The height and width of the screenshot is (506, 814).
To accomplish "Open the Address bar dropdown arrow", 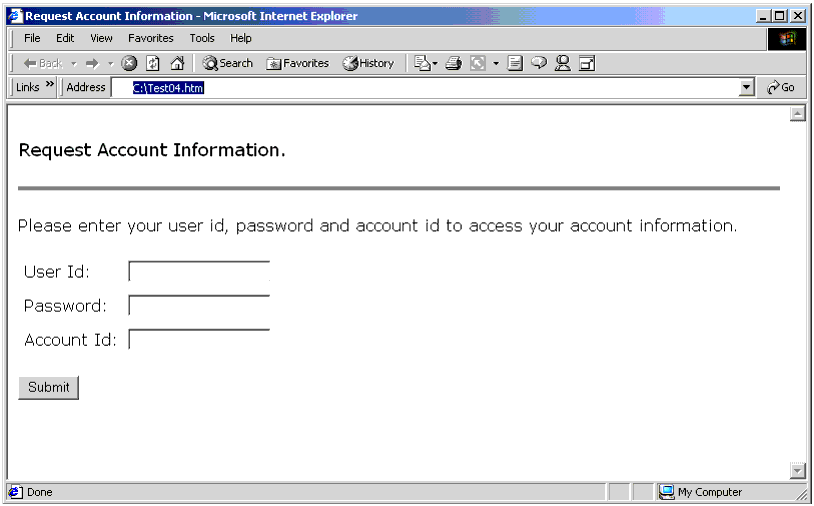I will tap(747, 88).
